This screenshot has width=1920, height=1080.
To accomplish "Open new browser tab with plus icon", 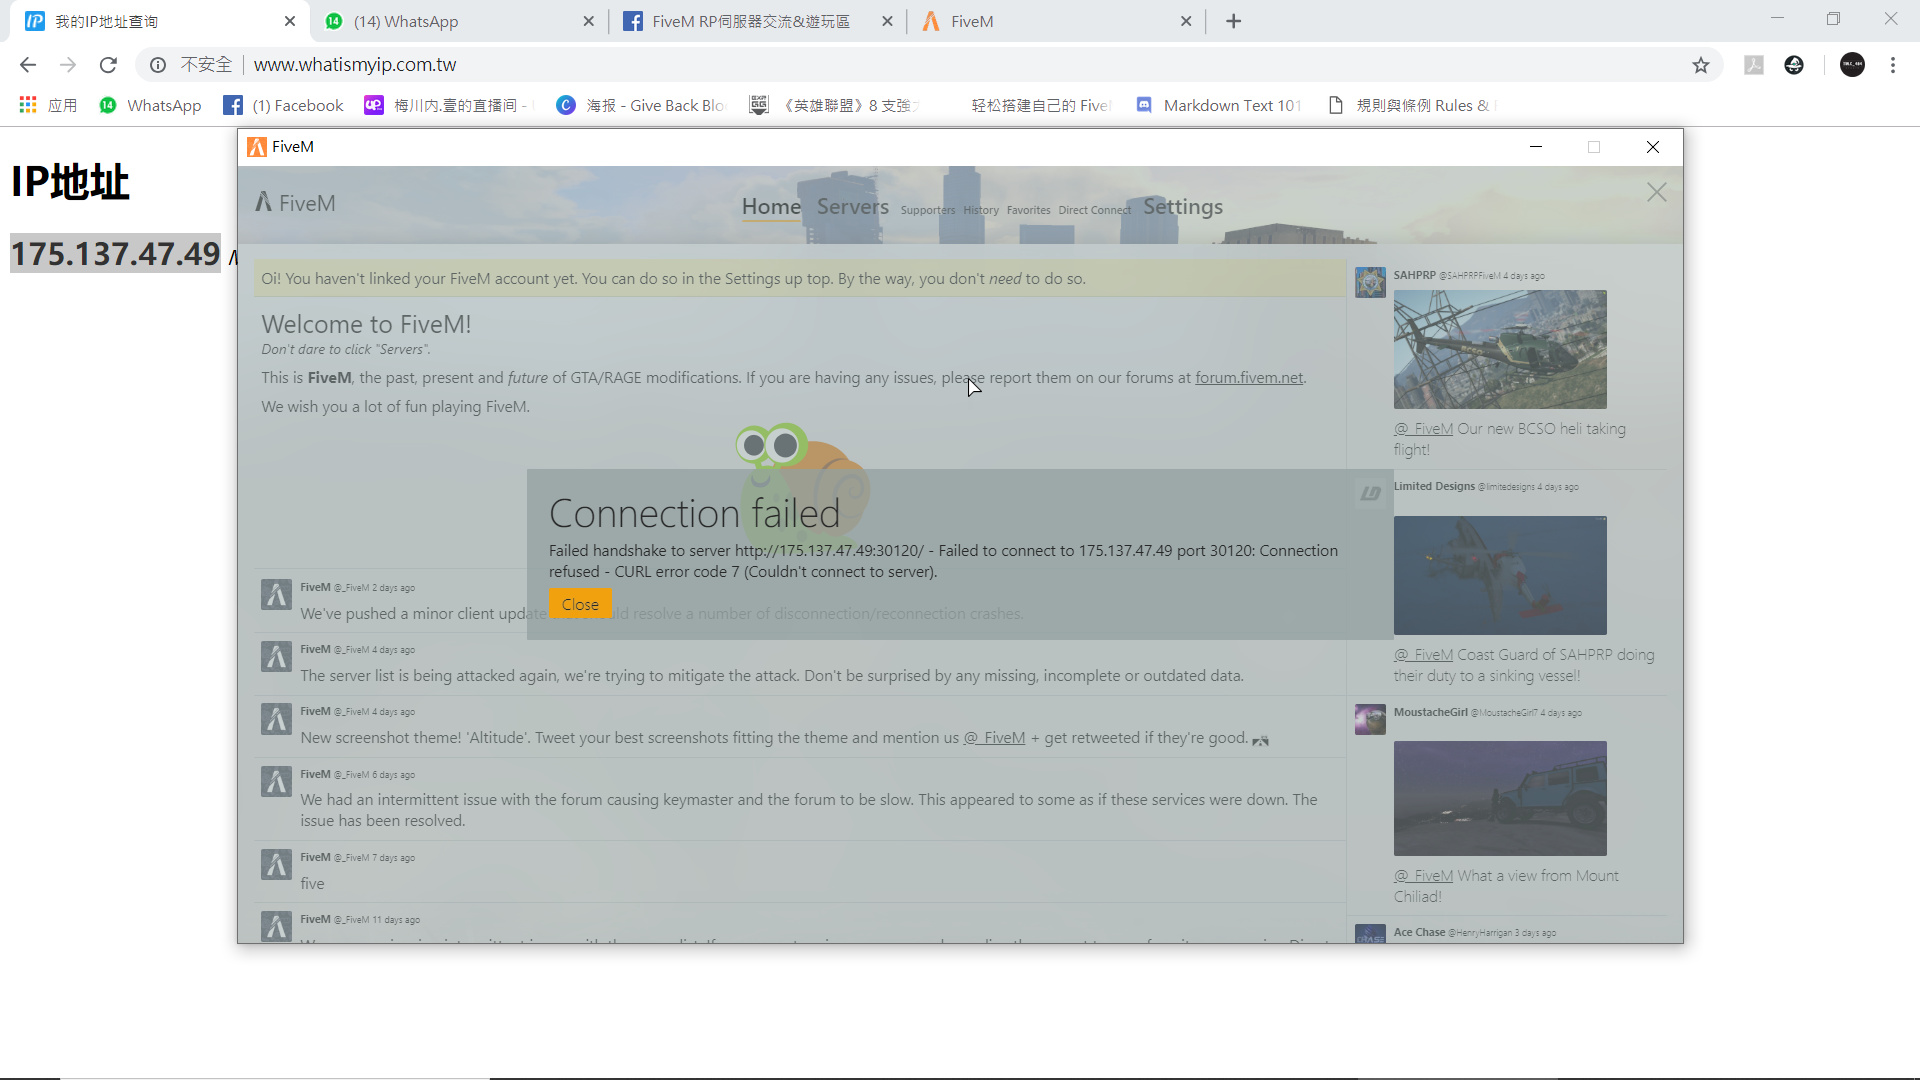I will [1233, 21].
